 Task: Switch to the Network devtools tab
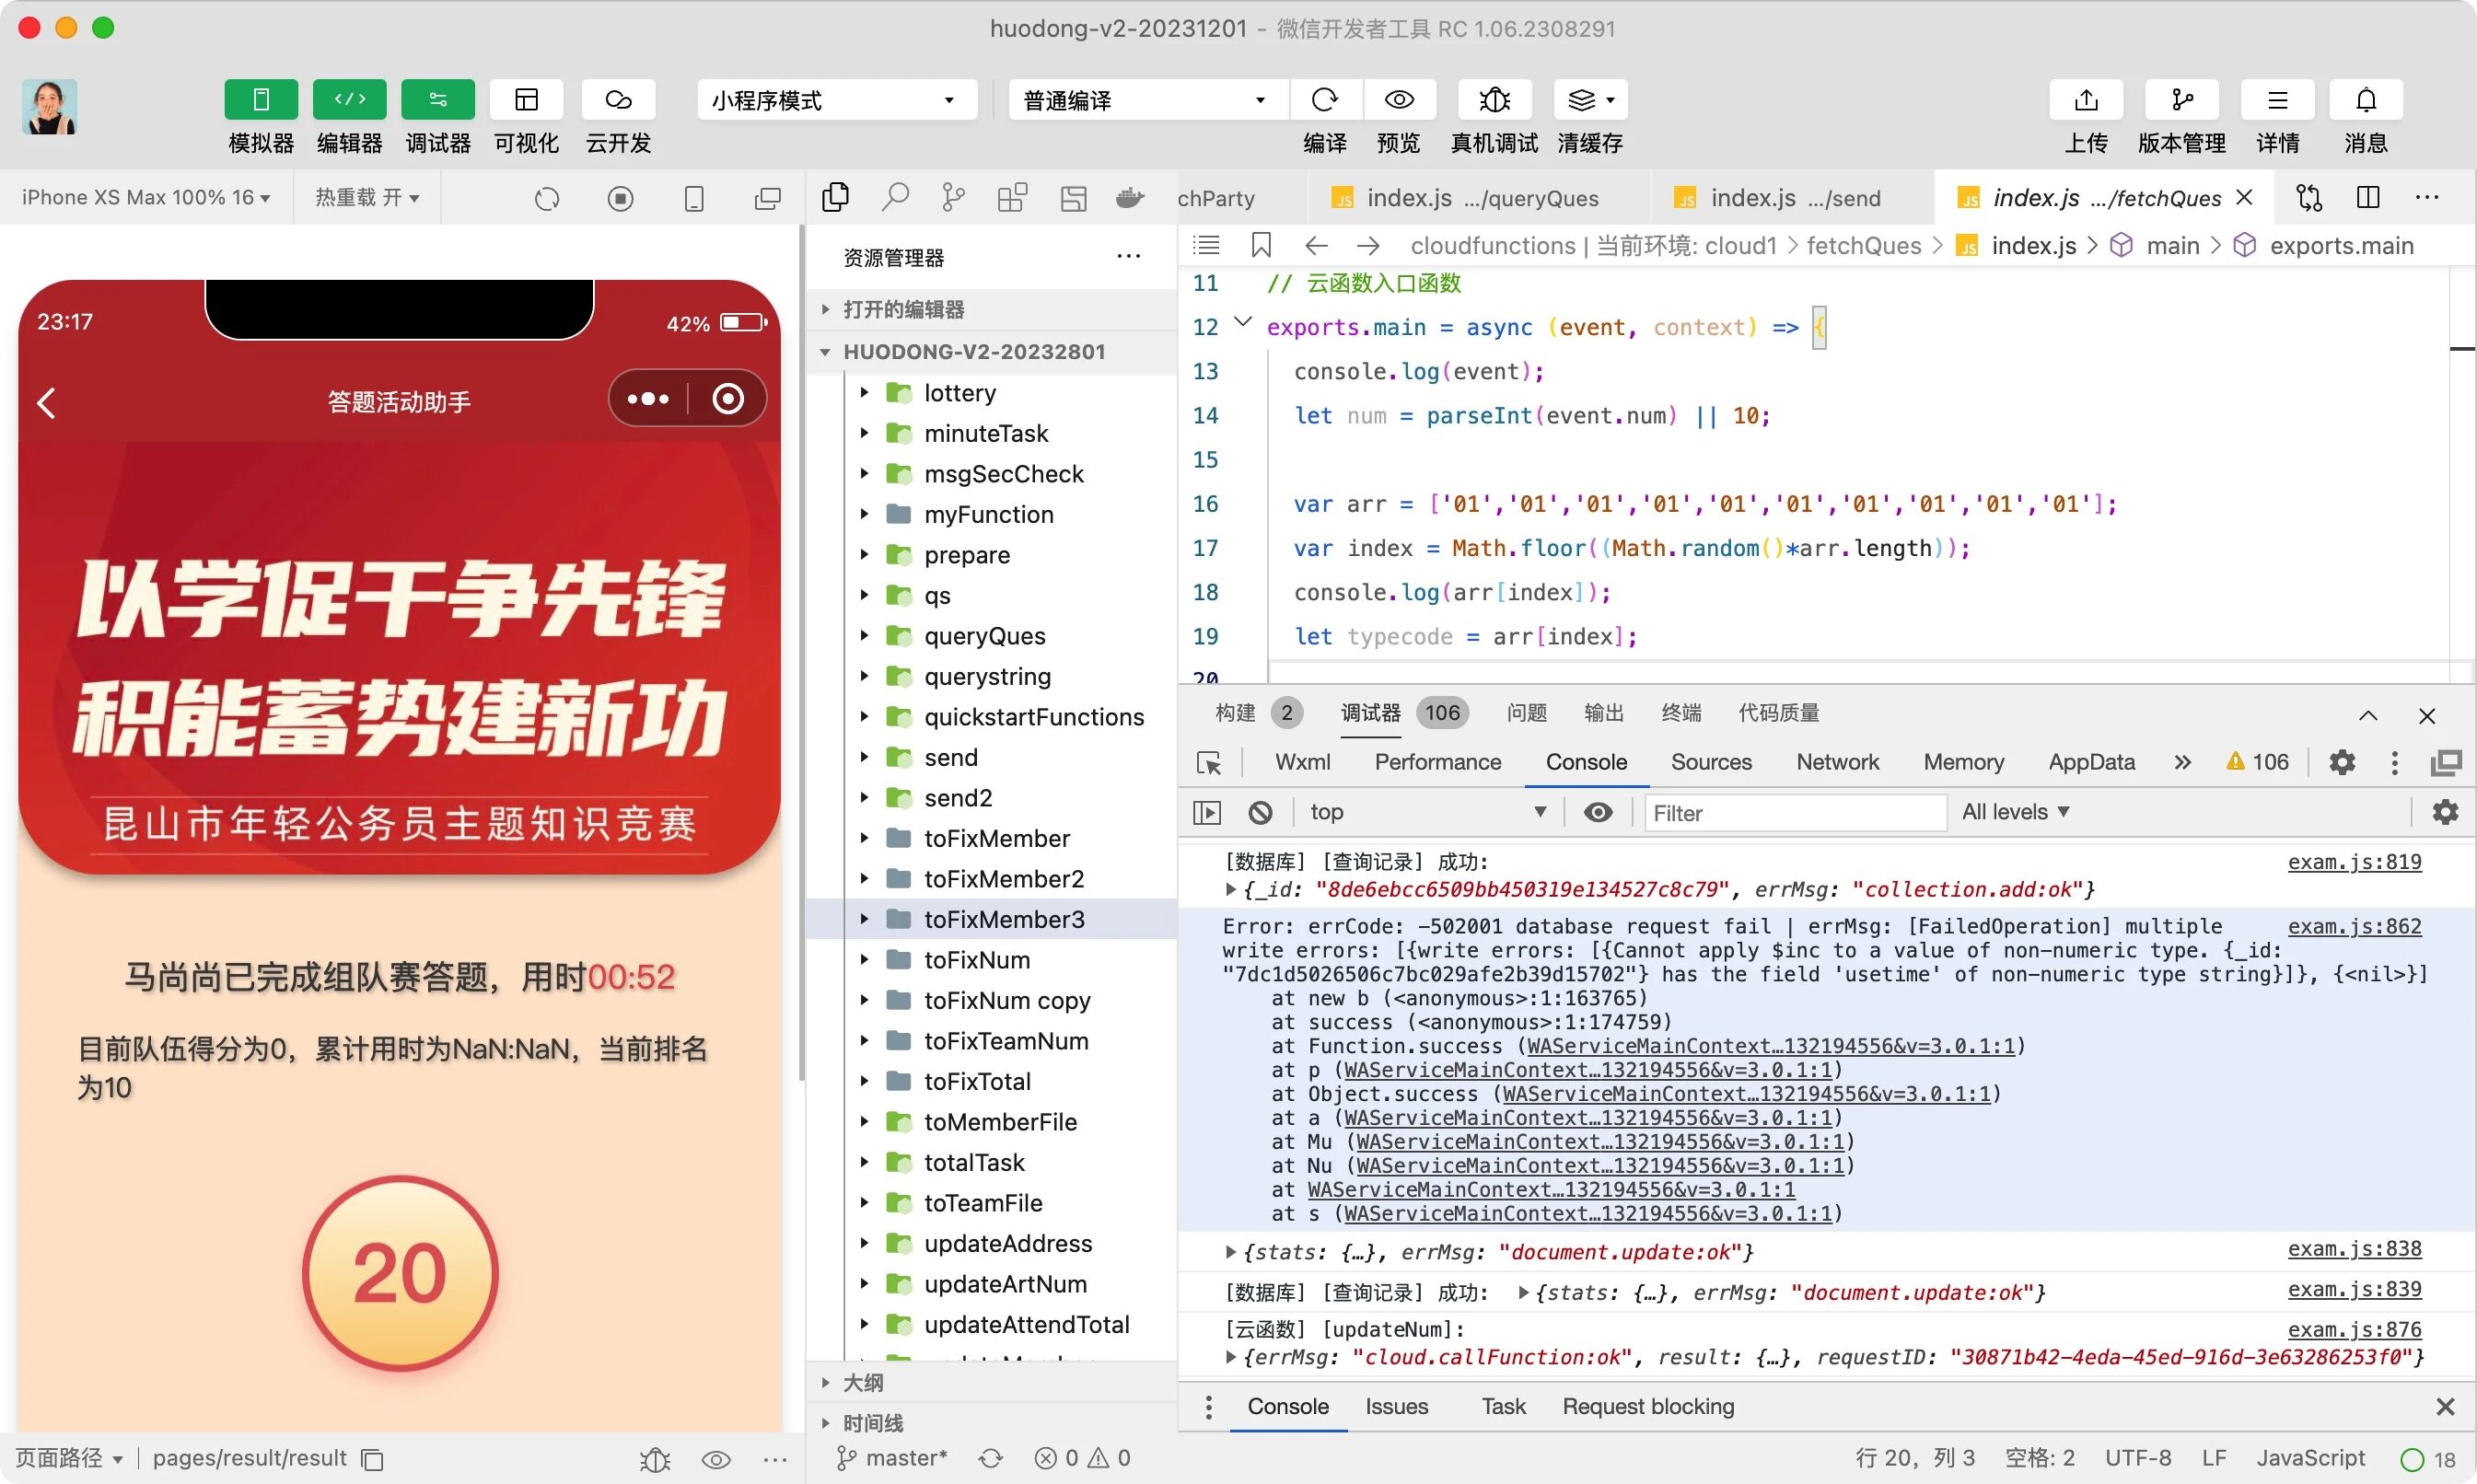(x=1836, y=762)
